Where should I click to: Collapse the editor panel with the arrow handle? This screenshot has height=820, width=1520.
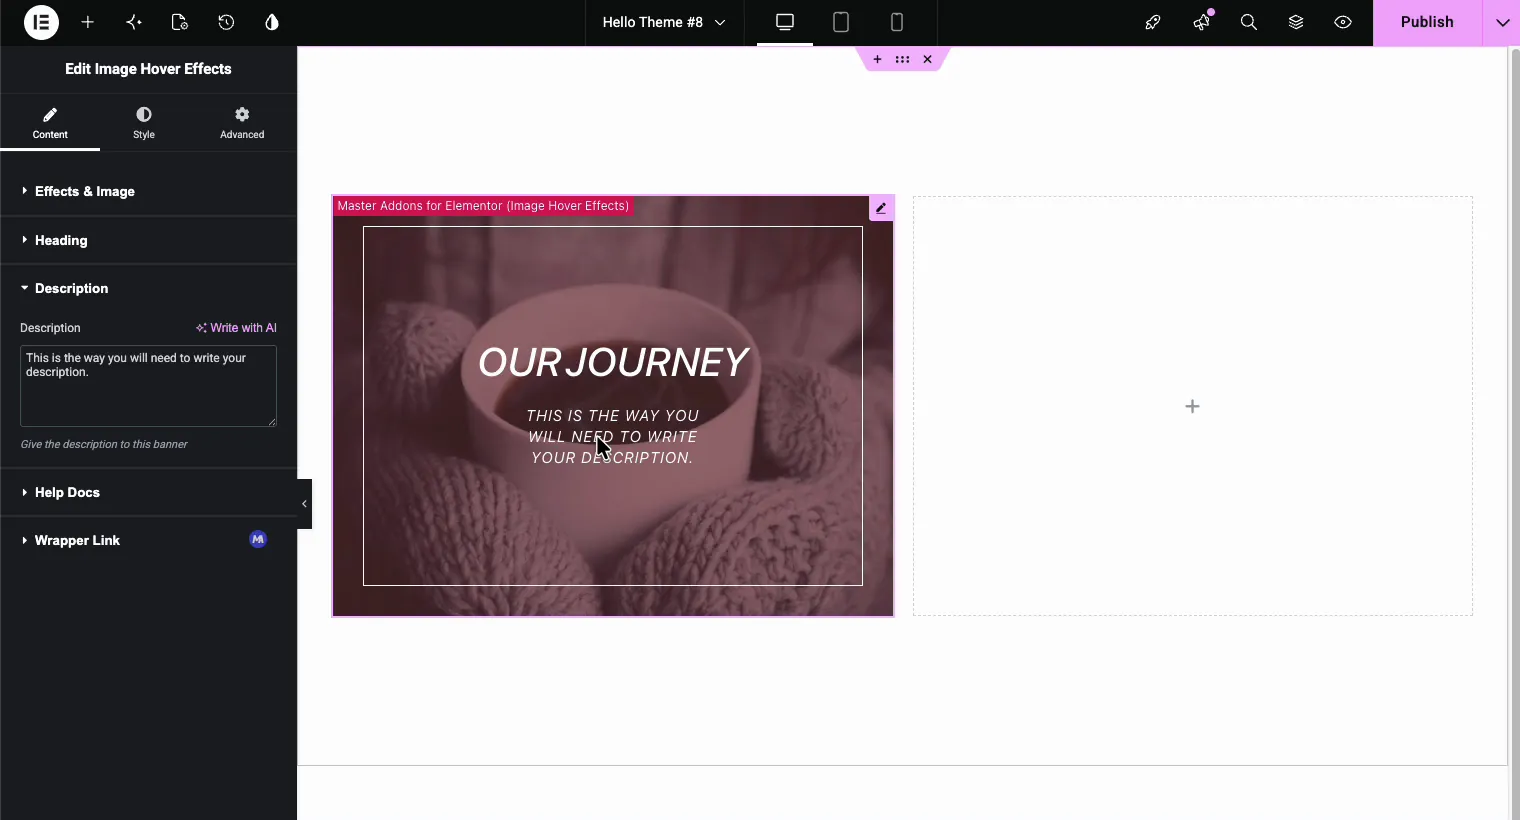coord(304,504)
